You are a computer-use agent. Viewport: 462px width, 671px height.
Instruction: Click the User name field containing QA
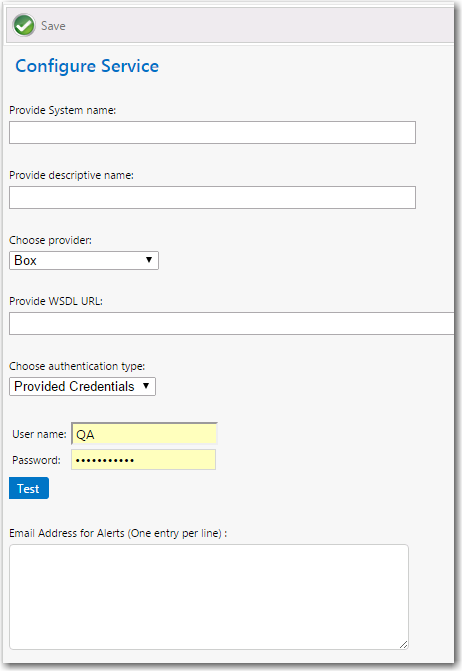click(144, 434)
